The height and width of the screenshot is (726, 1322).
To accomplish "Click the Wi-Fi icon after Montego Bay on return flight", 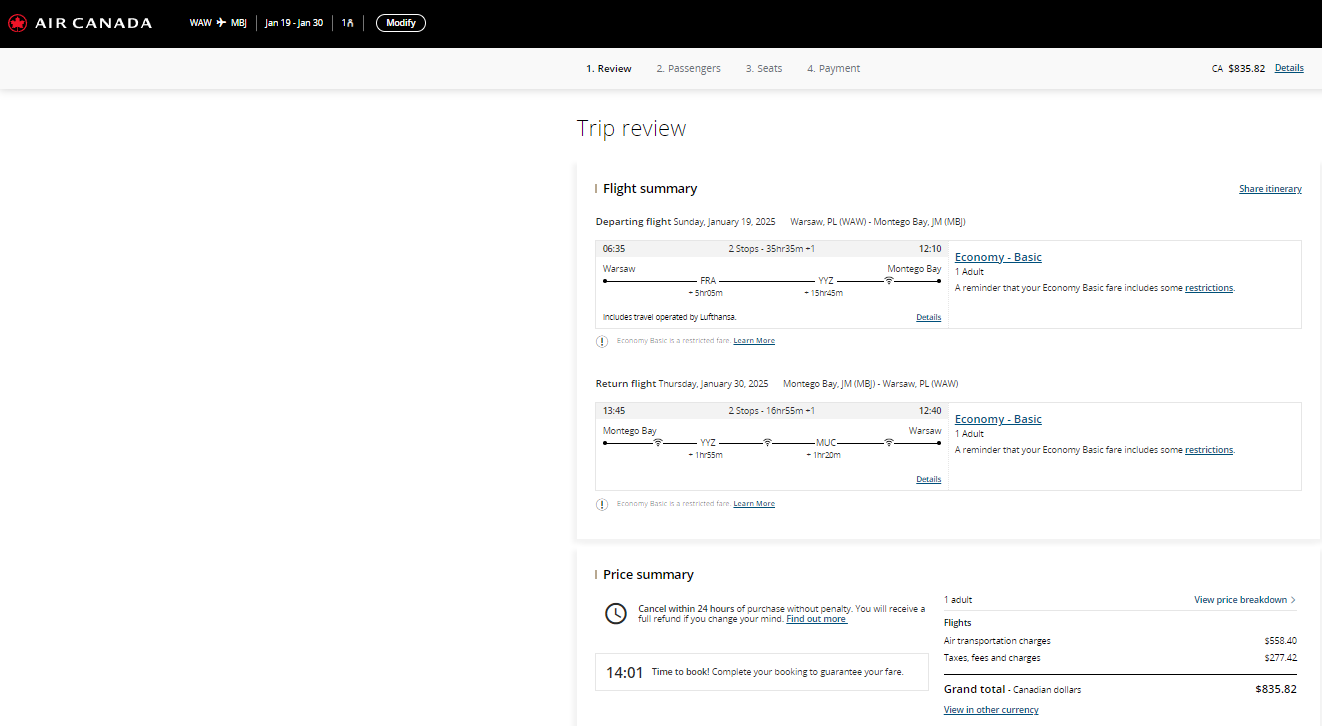I will pyautogui.click(x=658, y=443).
